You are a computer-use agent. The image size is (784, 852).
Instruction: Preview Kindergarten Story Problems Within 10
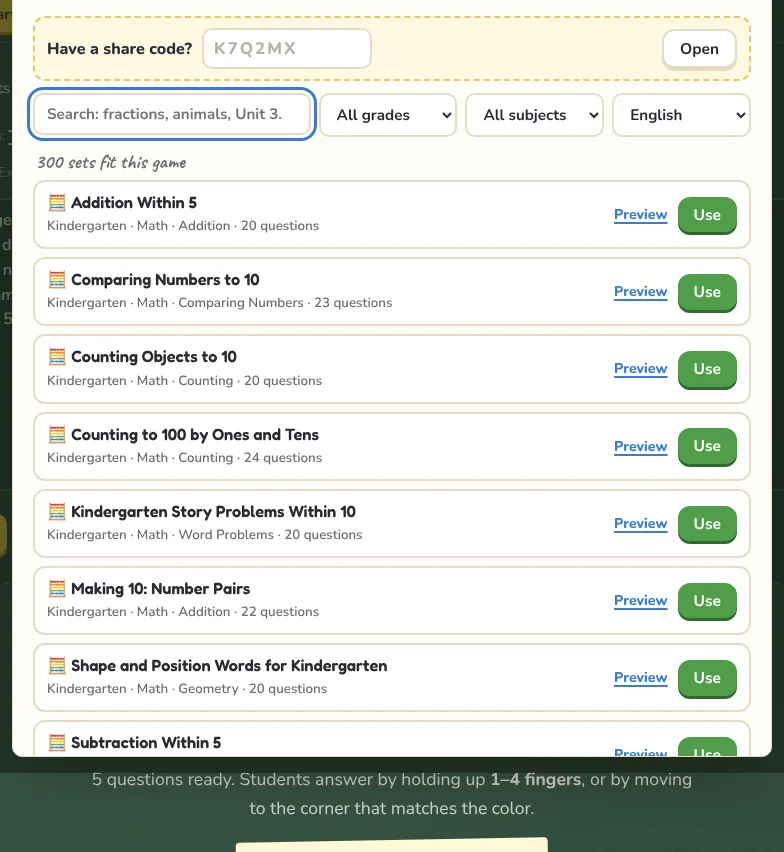[x=641, y=524]
